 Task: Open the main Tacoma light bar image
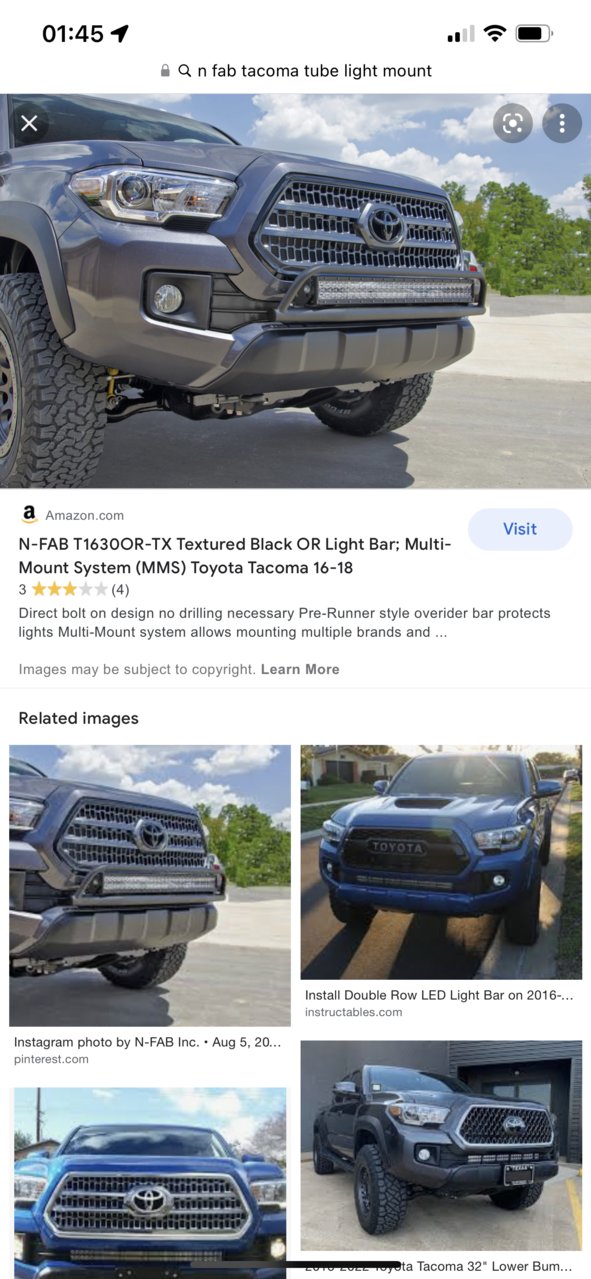click(295, 291)
